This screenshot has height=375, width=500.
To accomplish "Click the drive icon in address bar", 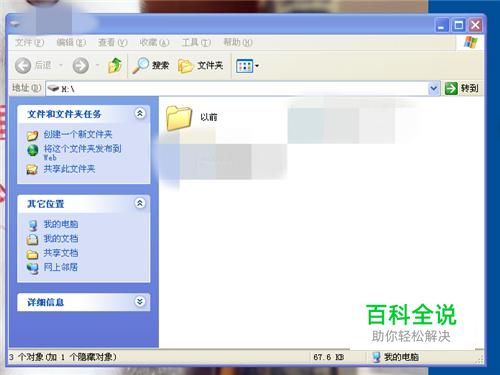I will pos(53,88).
